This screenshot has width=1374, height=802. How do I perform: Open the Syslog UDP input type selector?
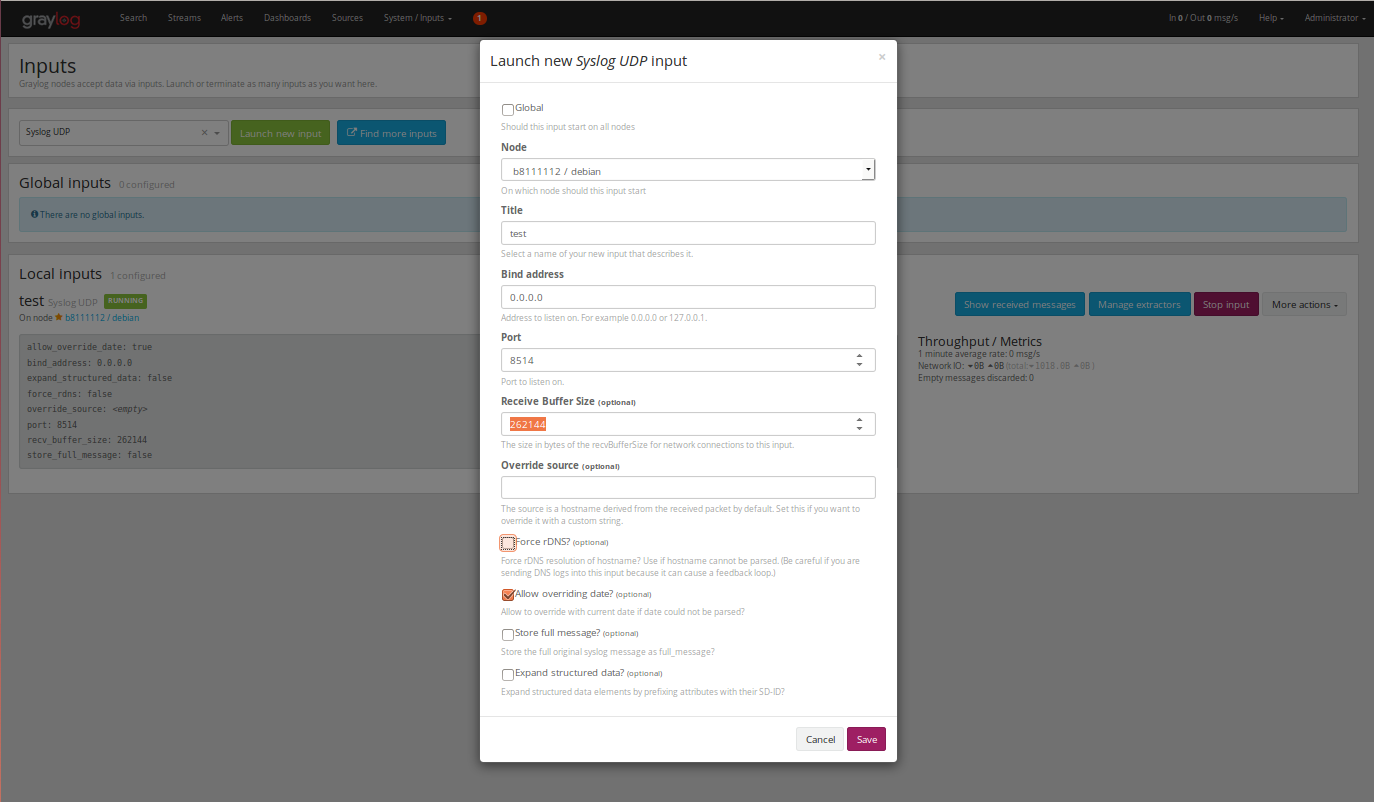point(123,132)
